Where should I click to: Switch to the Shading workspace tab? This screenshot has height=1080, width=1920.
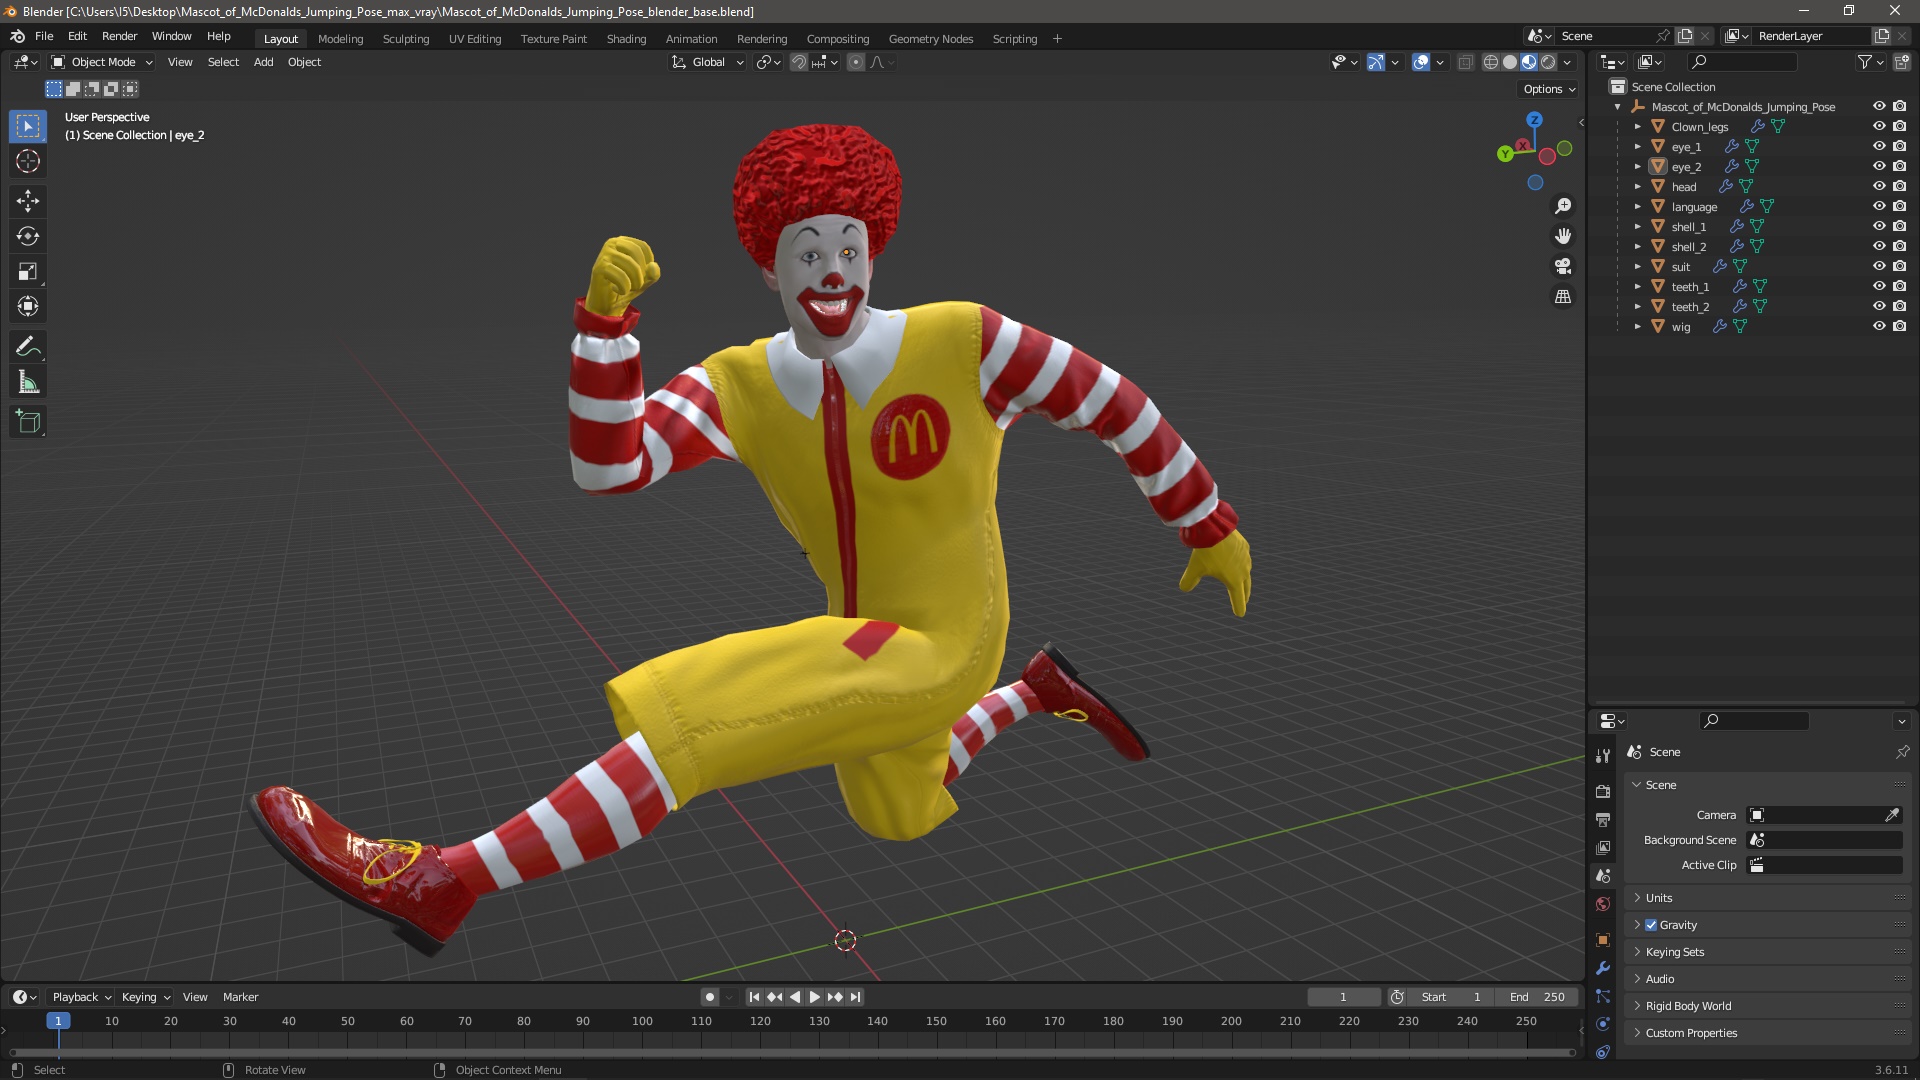point(626,39)
